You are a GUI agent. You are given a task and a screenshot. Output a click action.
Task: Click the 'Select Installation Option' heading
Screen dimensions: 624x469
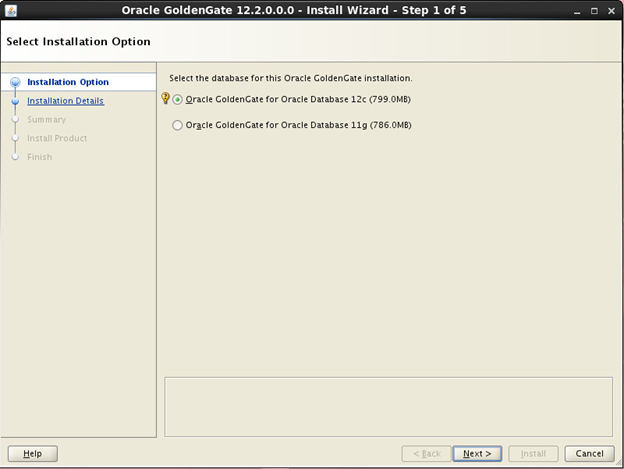tap(78, 41)
